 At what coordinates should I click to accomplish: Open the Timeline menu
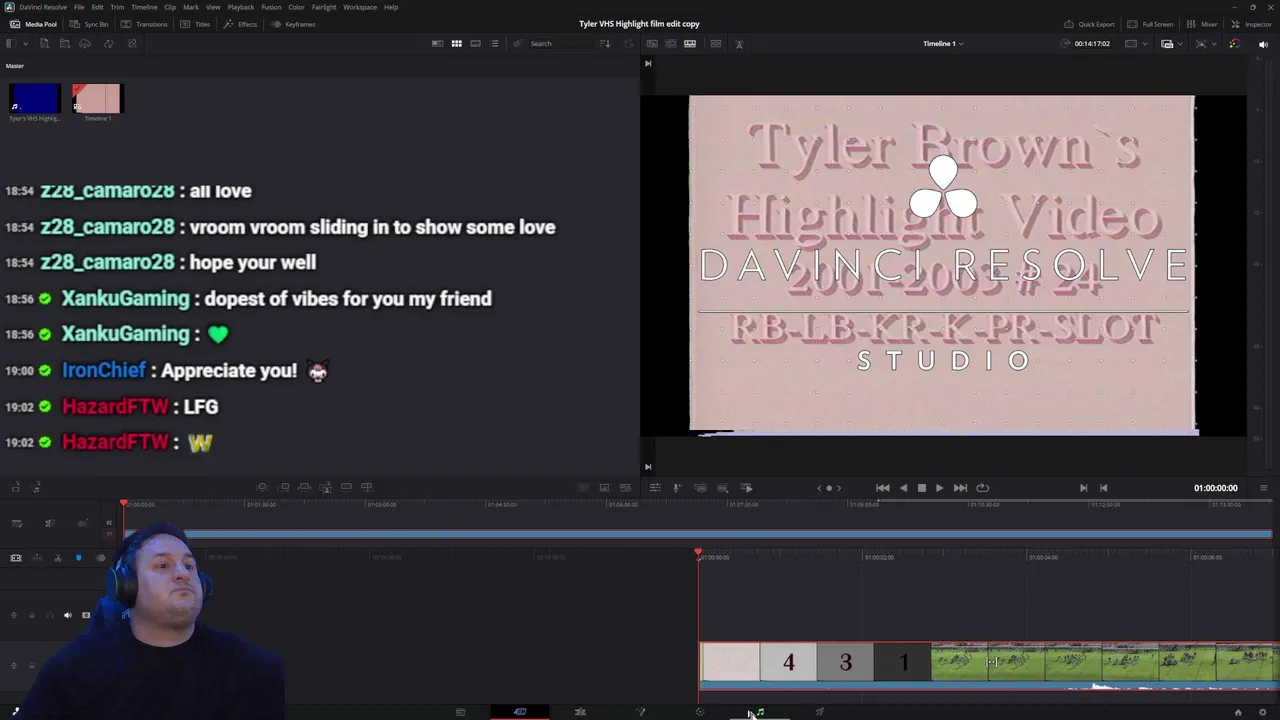click(144, 7)
